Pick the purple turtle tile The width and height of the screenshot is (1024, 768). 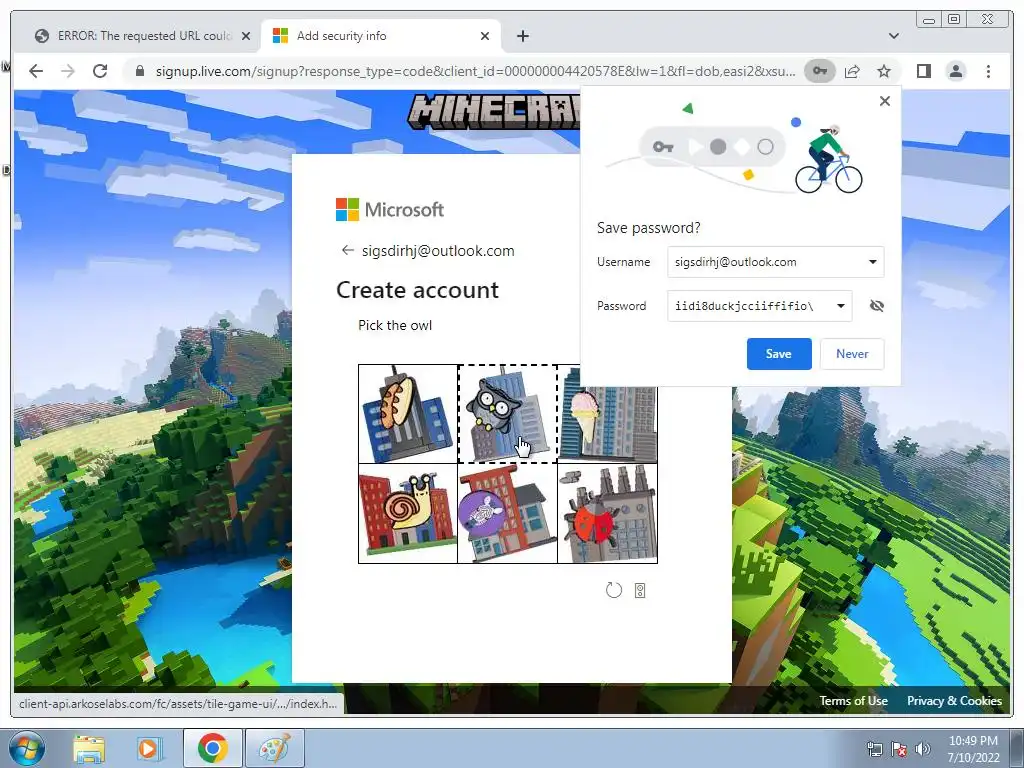pyautogui.click(x=507, y=513)
